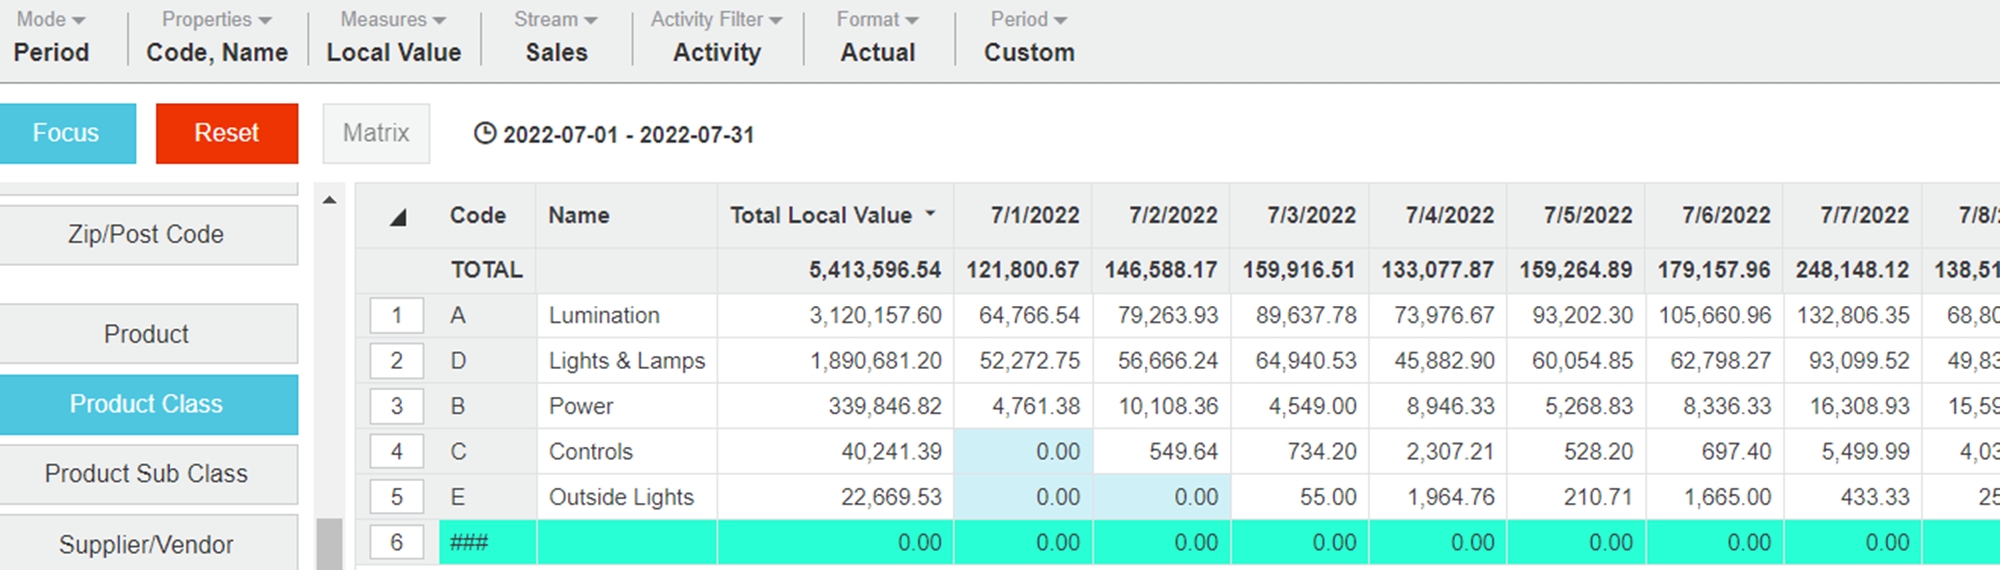Select row 1 checkbox for Lumination
2000x570 pixels.
point(397,316)
